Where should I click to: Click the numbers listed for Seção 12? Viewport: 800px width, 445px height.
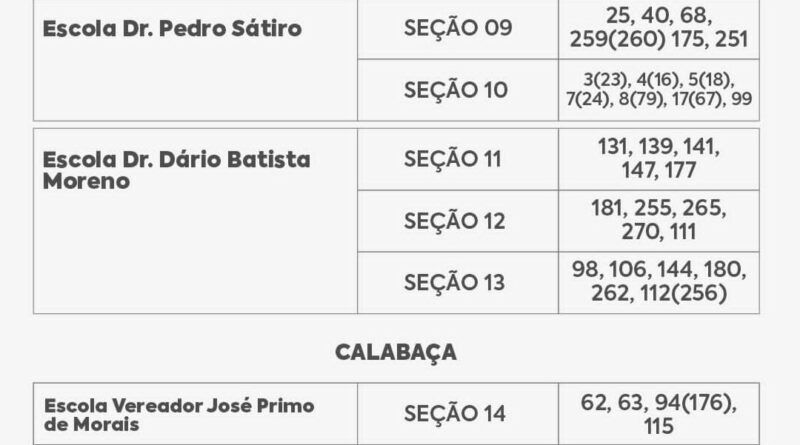(x=659, y=221)
